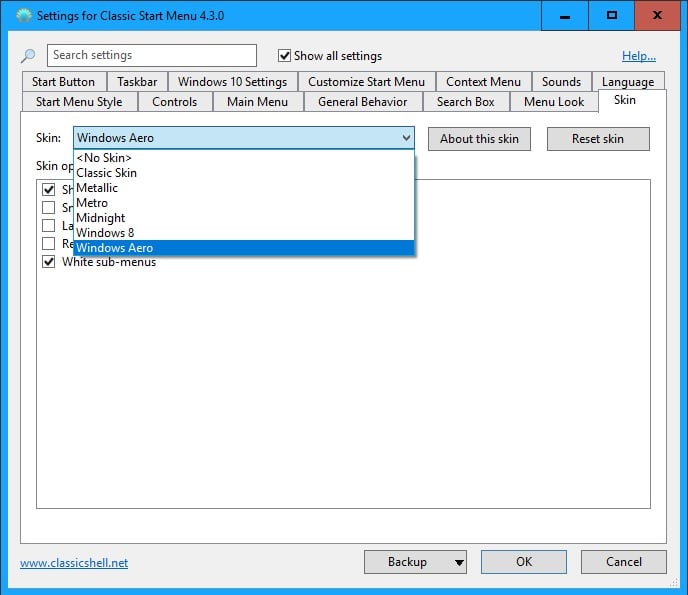Select the Metallic skin option

244,188
